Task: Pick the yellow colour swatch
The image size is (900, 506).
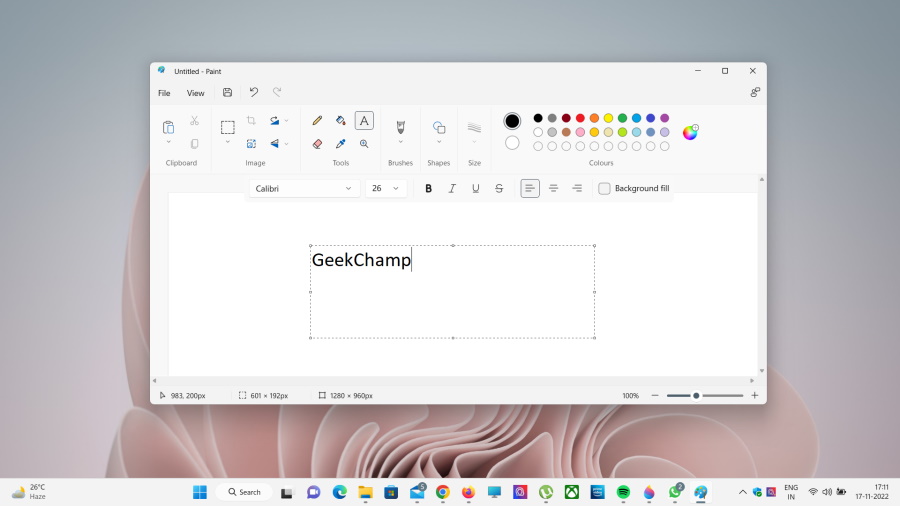Action: pyautogui.click(x=608, y=118)
